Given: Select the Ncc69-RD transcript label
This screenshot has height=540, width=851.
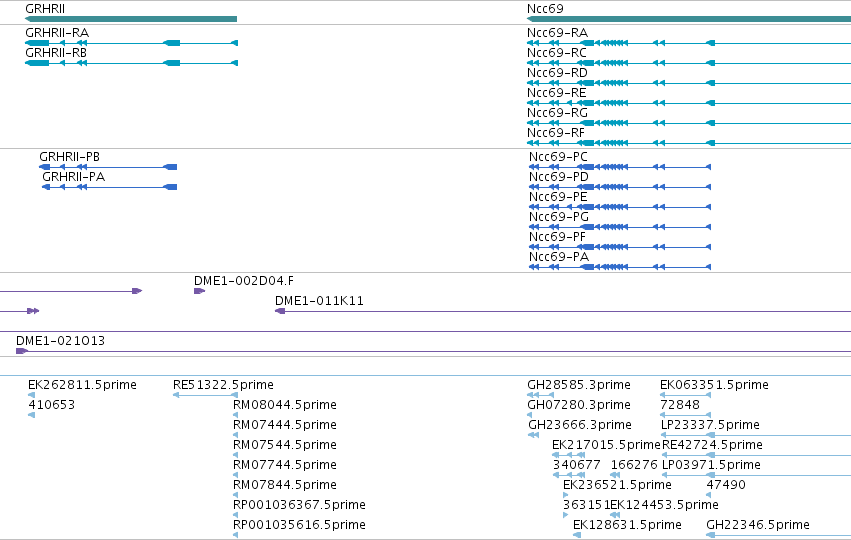Looking at the screenshot, I should coord(557,73).
